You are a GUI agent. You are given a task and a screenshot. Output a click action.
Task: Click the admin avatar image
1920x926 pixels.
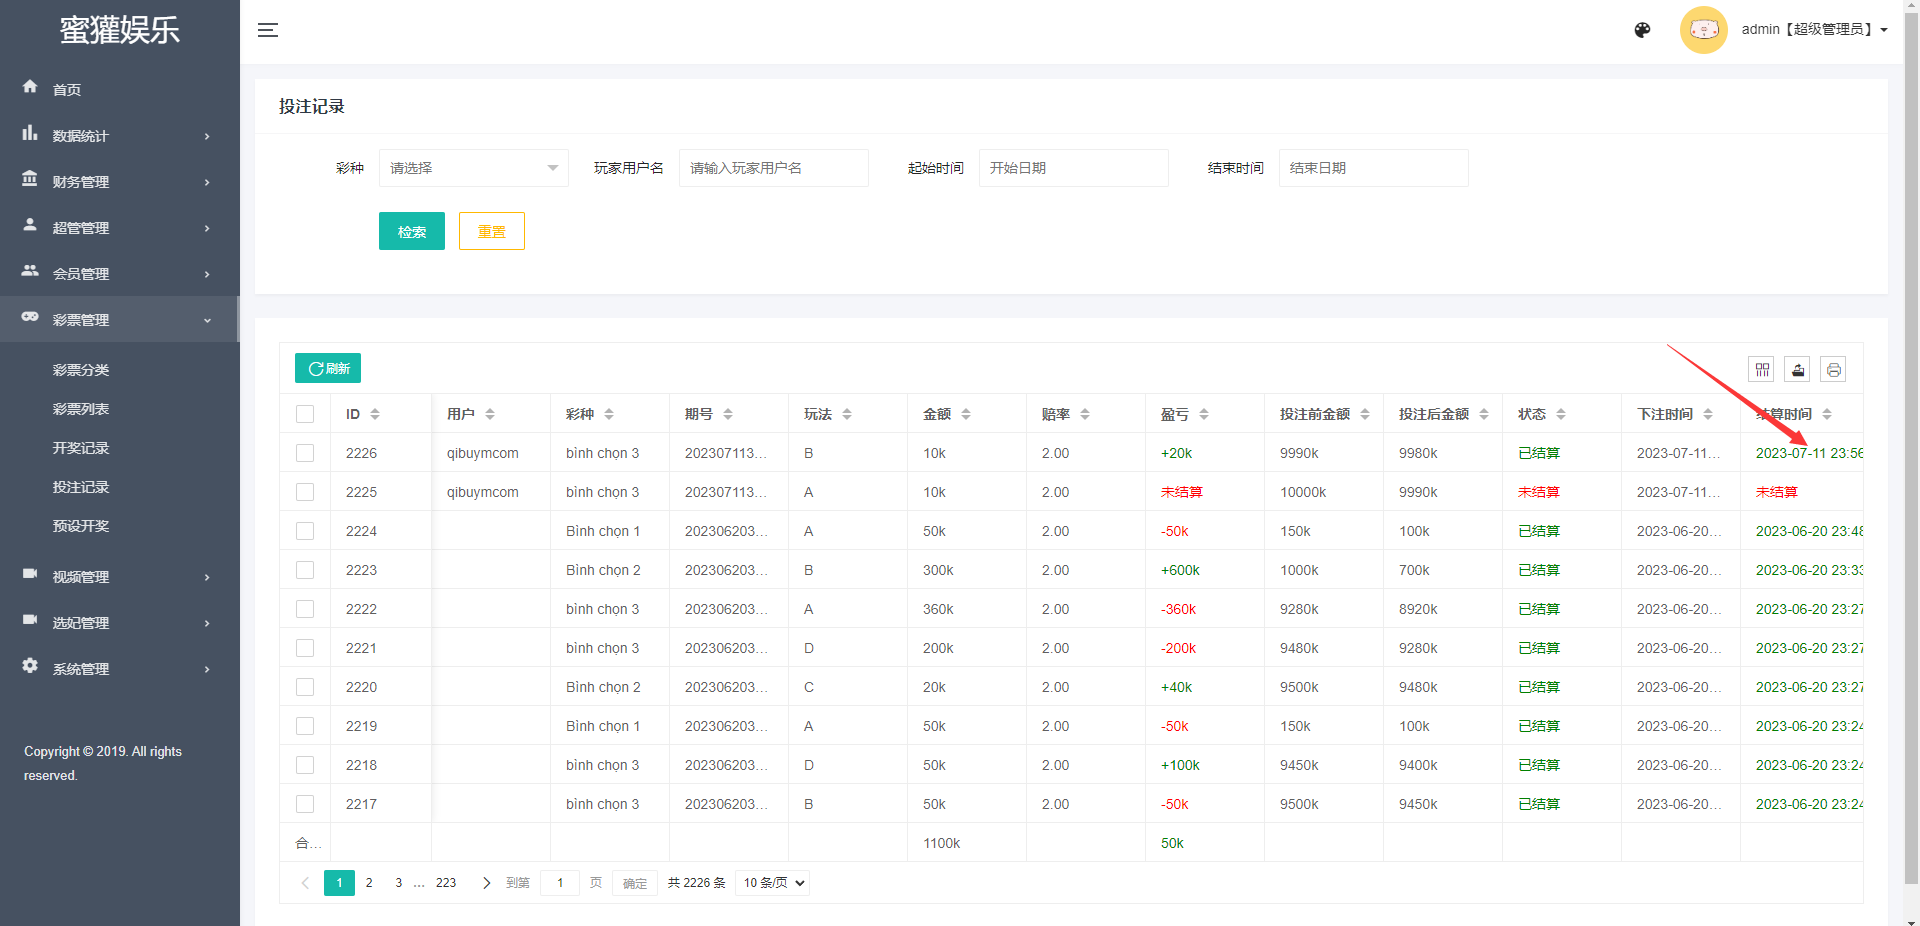[x=1703, y=30]
